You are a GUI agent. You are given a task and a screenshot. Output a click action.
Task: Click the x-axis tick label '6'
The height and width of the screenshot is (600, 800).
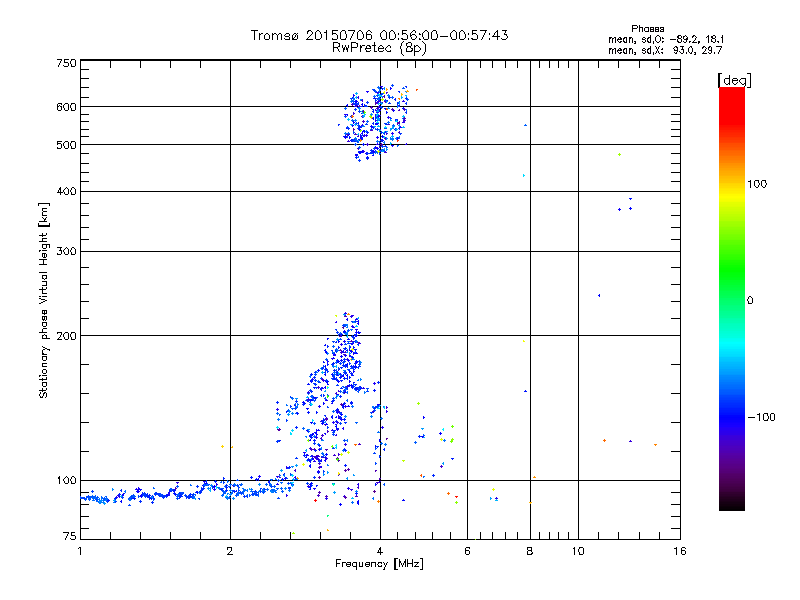tap(467, 551)
